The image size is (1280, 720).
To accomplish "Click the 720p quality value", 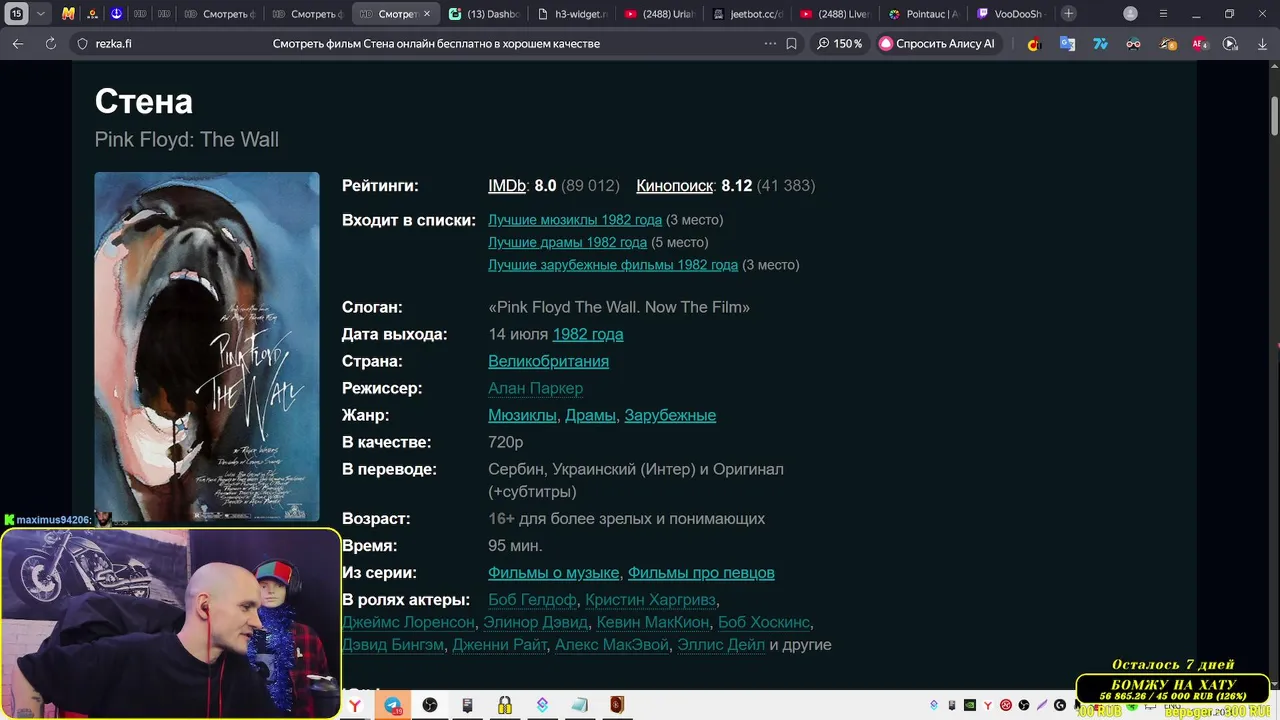I will (x=506, y=443).
